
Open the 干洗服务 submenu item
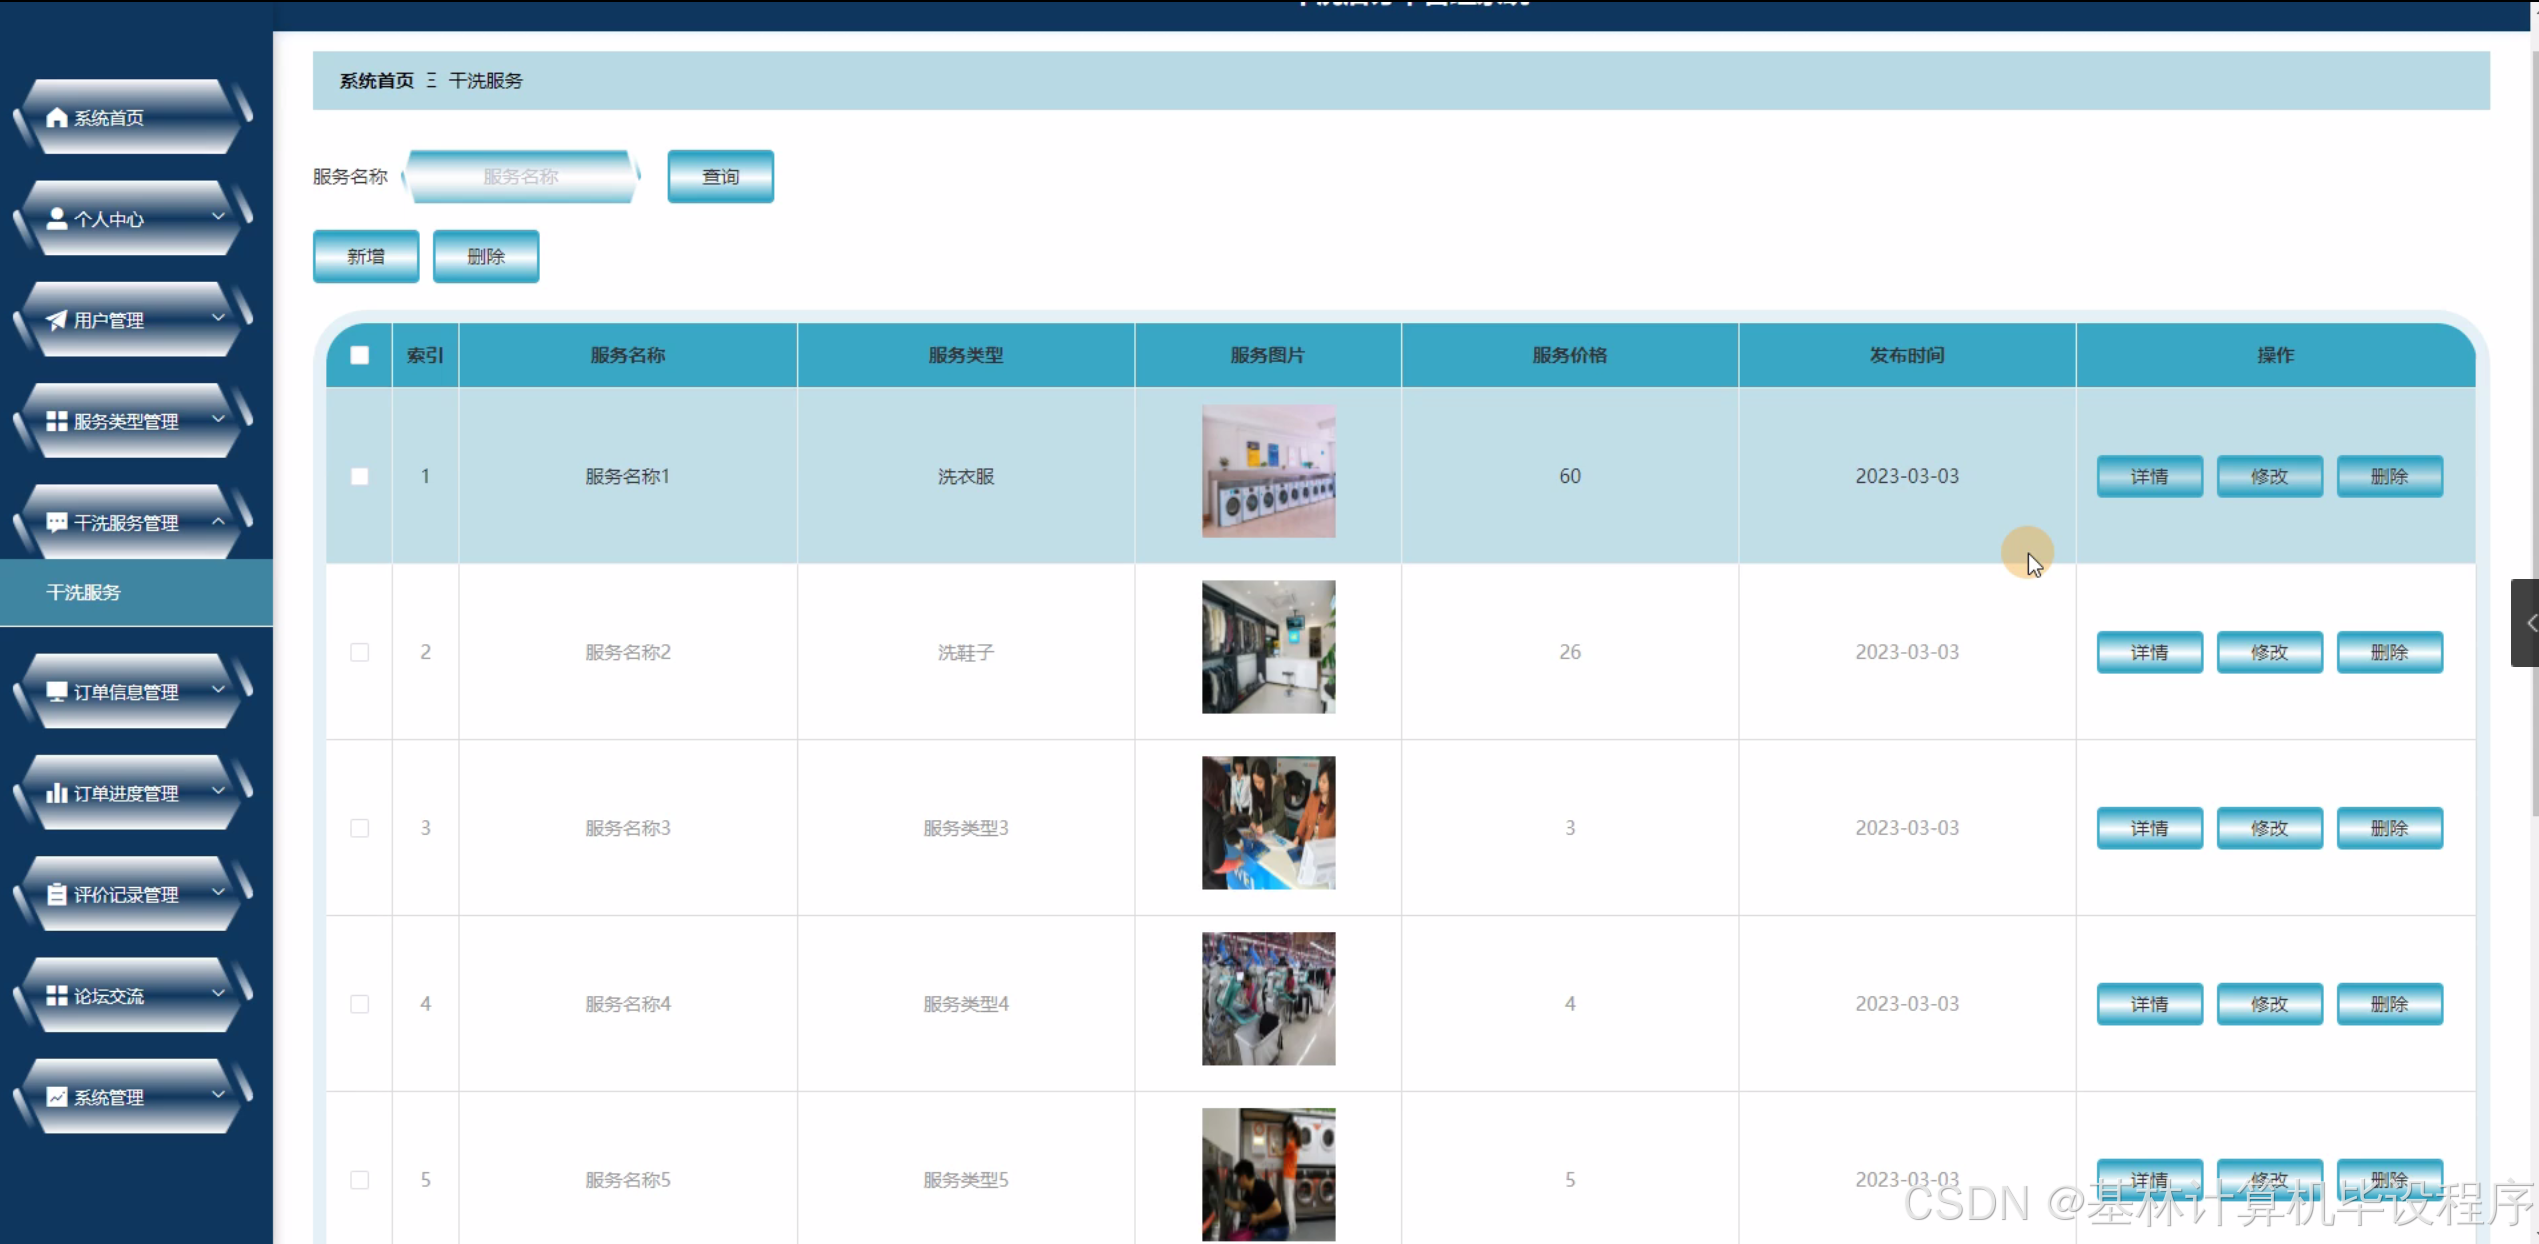(x=84, y=592)
